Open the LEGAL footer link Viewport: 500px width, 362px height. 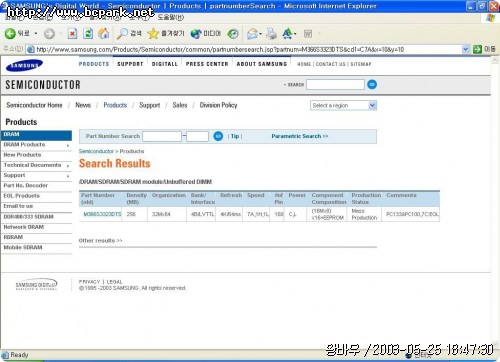(x=114, y=282)
